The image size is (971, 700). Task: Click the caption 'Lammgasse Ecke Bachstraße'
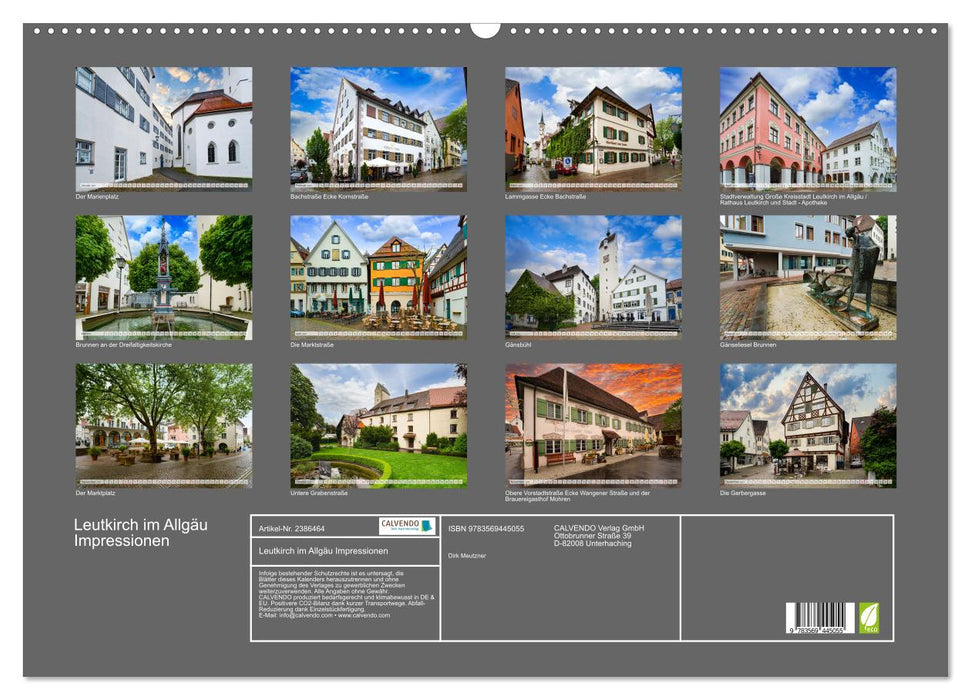[x=545, y=196]
